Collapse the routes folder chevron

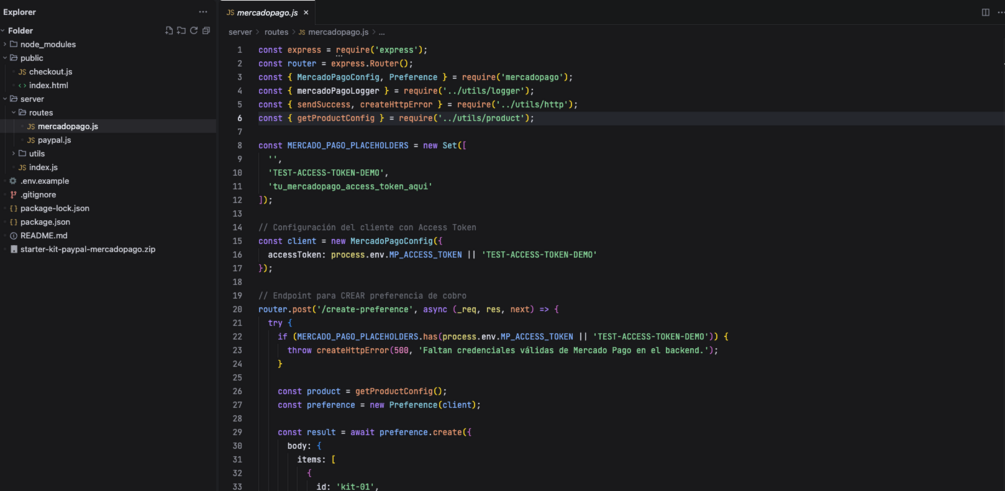click(x=14, y=113)
